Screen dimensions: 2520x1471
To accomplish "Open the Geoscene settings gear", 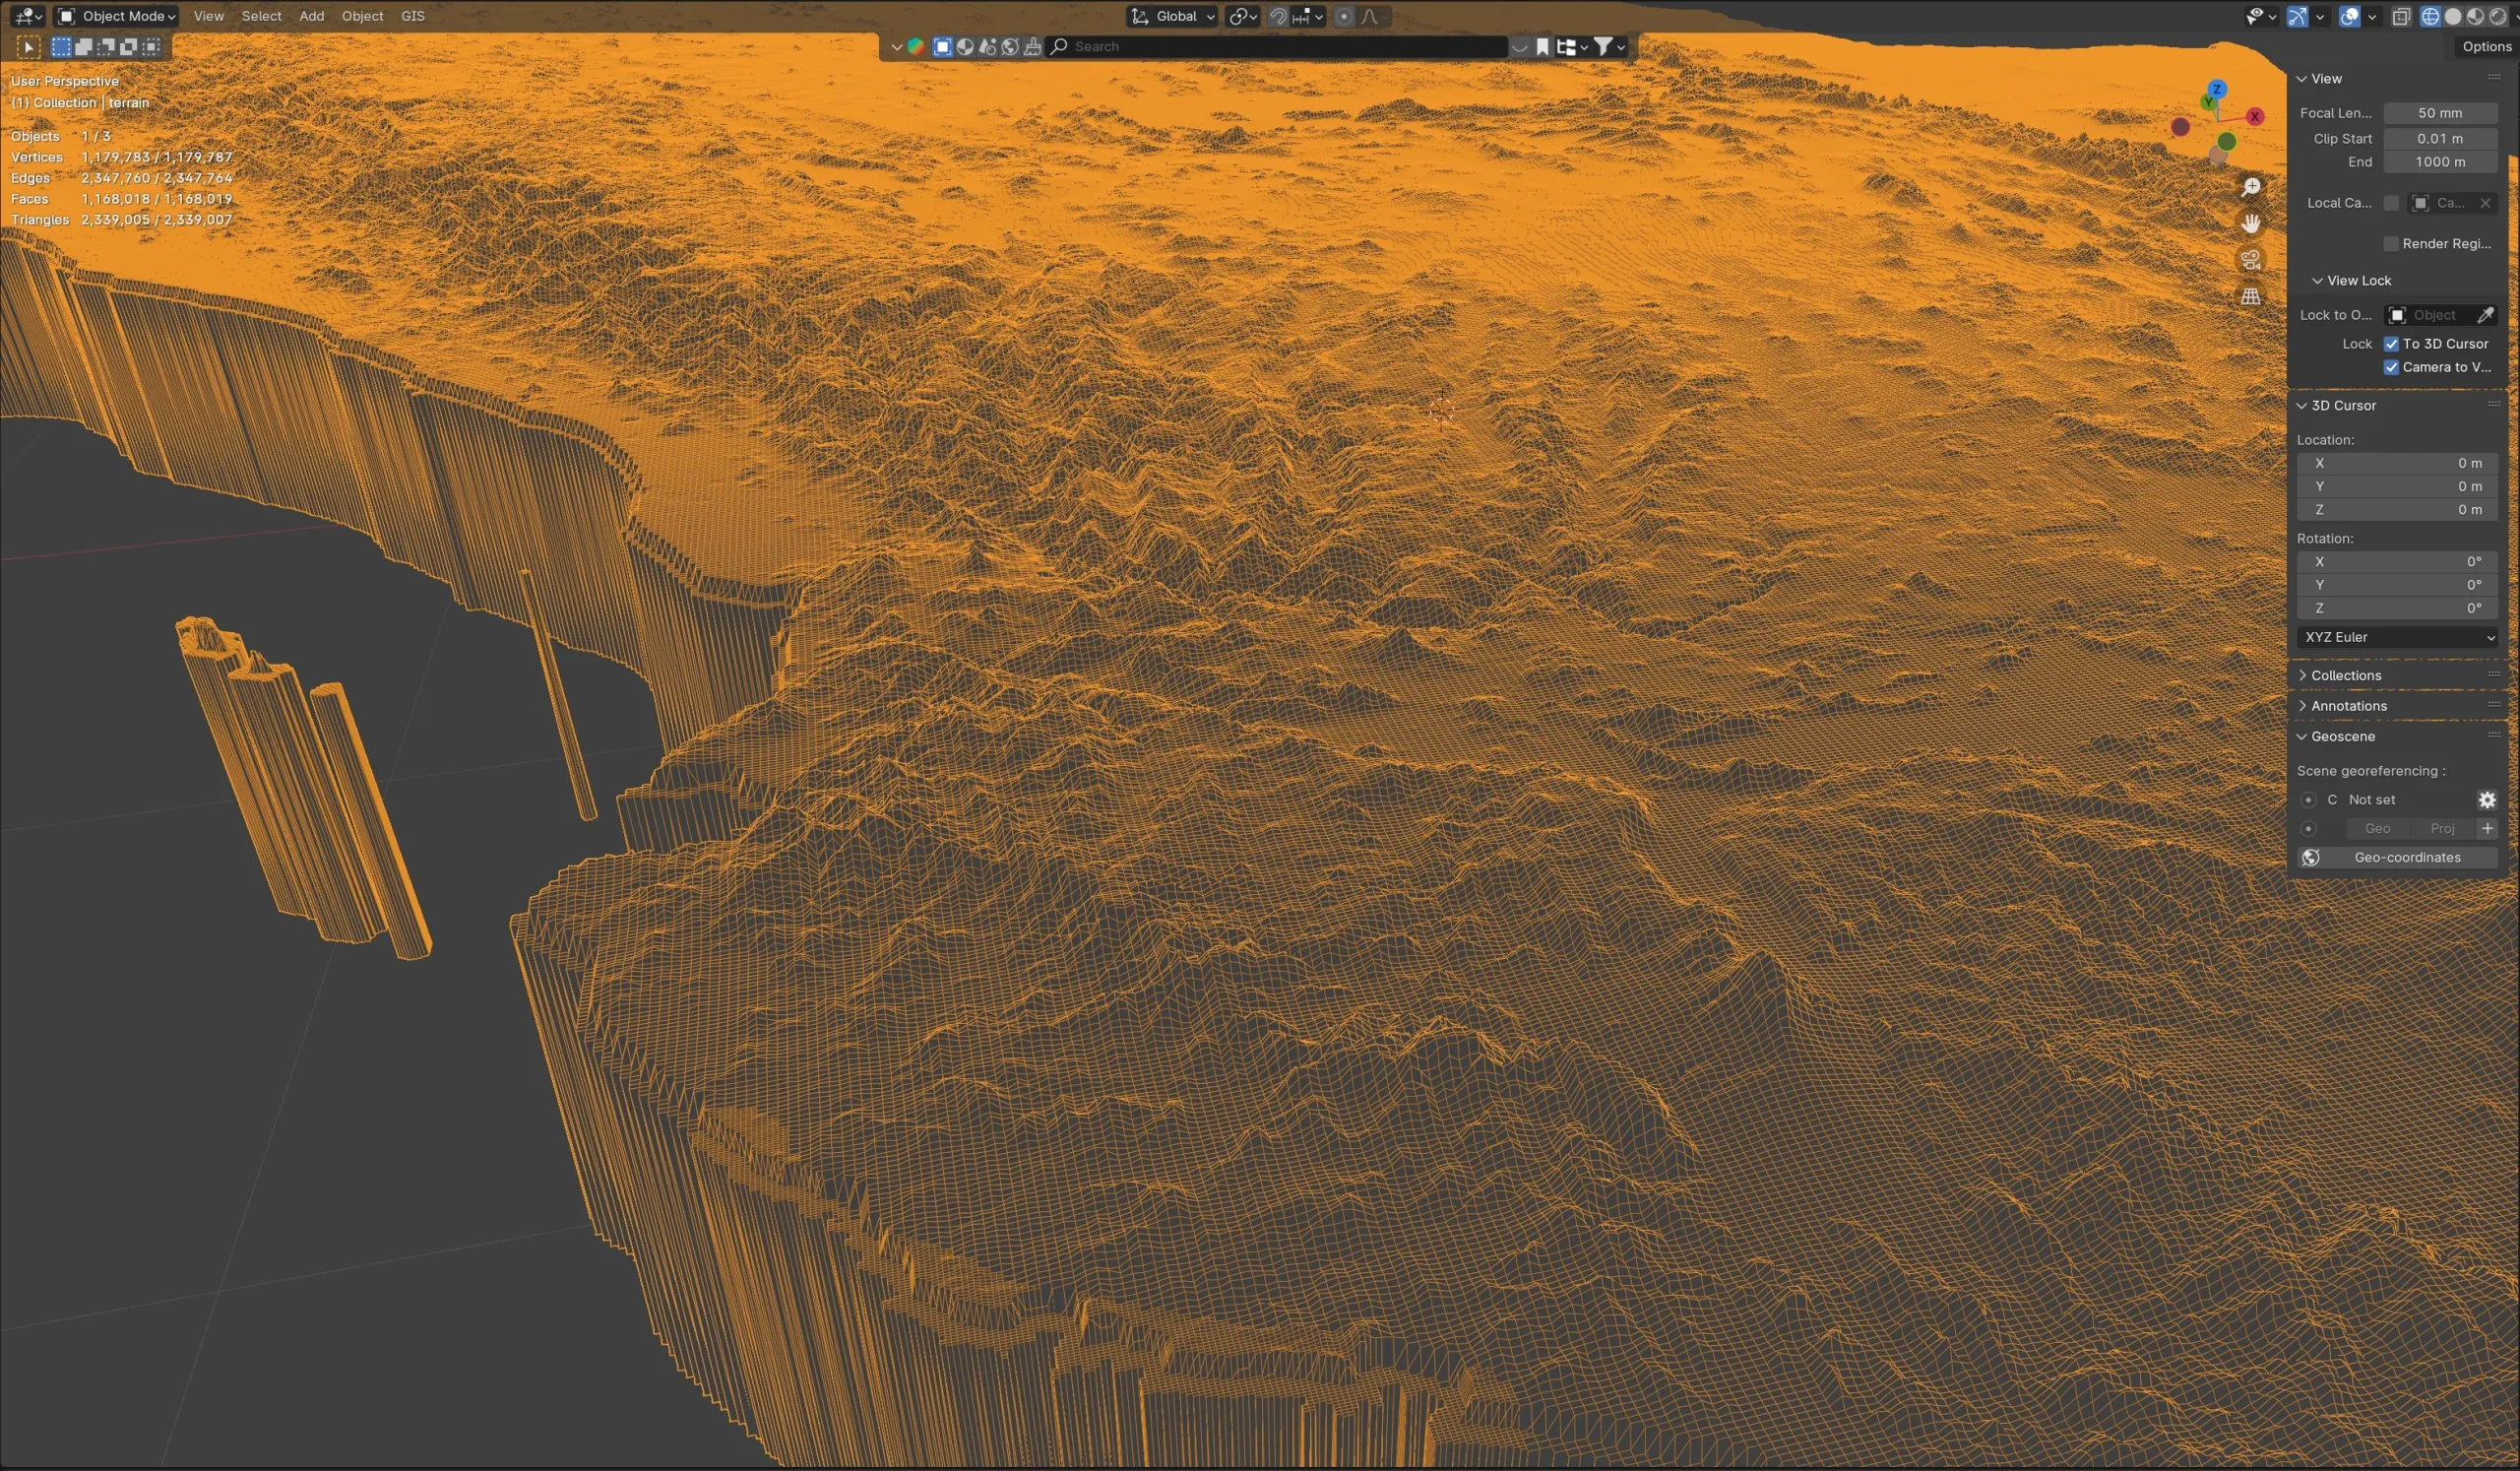I will pos(2486,800).
